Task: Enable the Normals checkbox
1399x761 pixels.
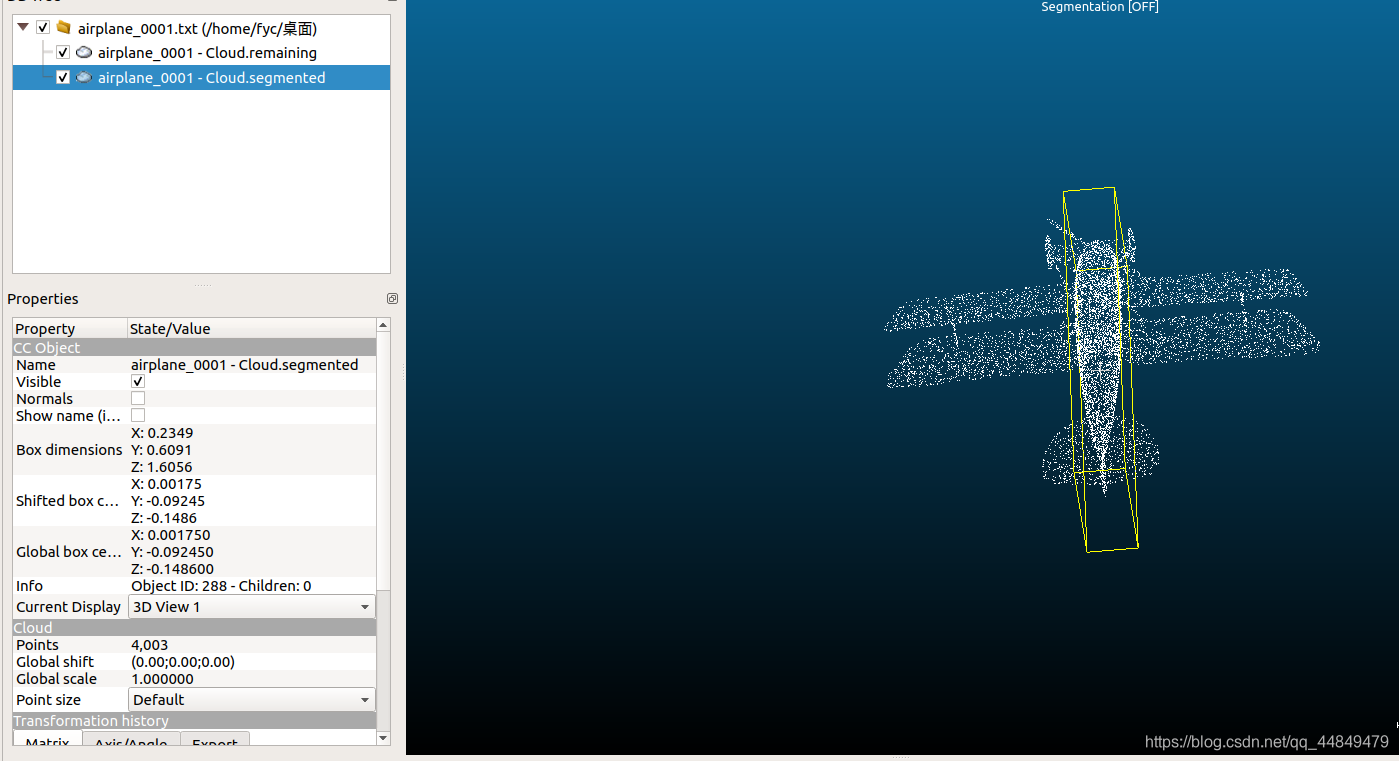Action: tap(138, 399)
